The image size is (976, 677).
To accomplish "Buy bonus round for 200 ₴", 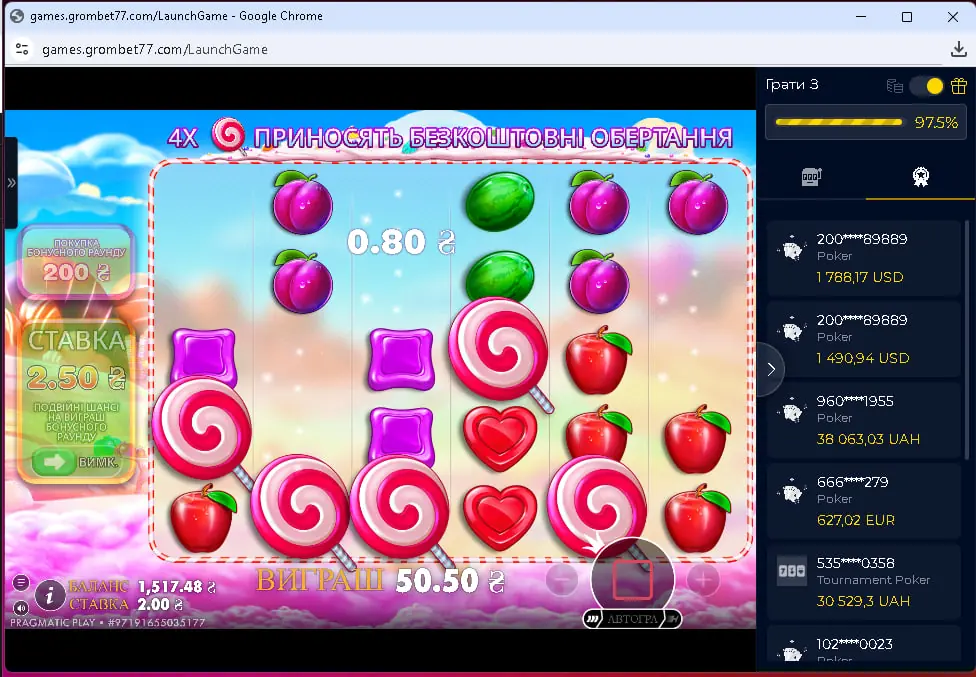I will pos(76,262).
